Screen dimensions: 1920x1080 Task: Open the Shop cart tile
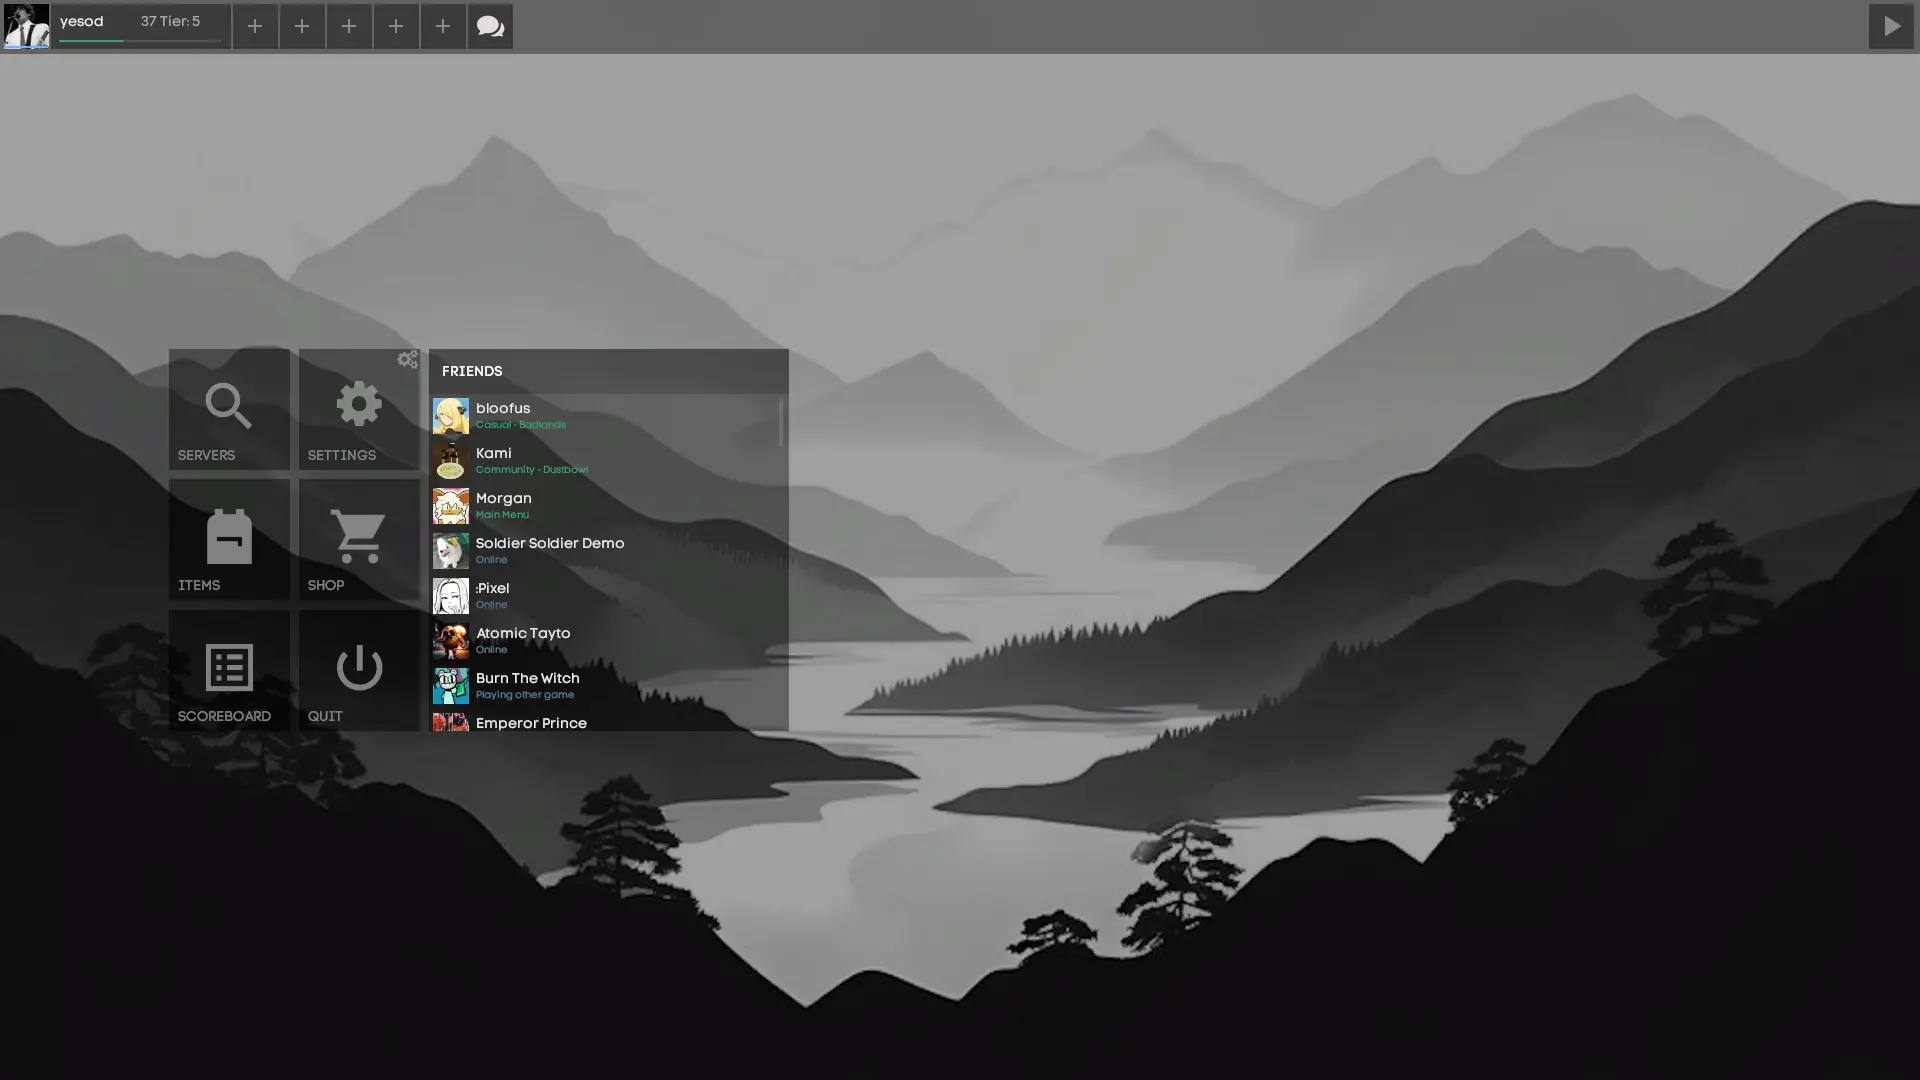pos(359,540)
